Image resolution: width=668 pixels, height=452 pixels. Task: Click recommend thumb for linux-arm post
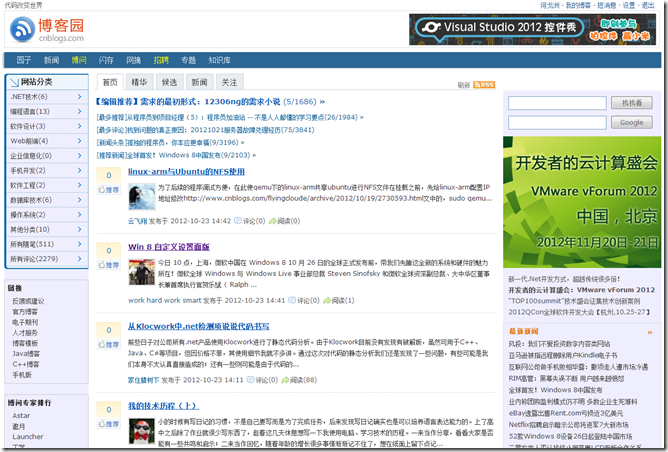click(109, 190)
